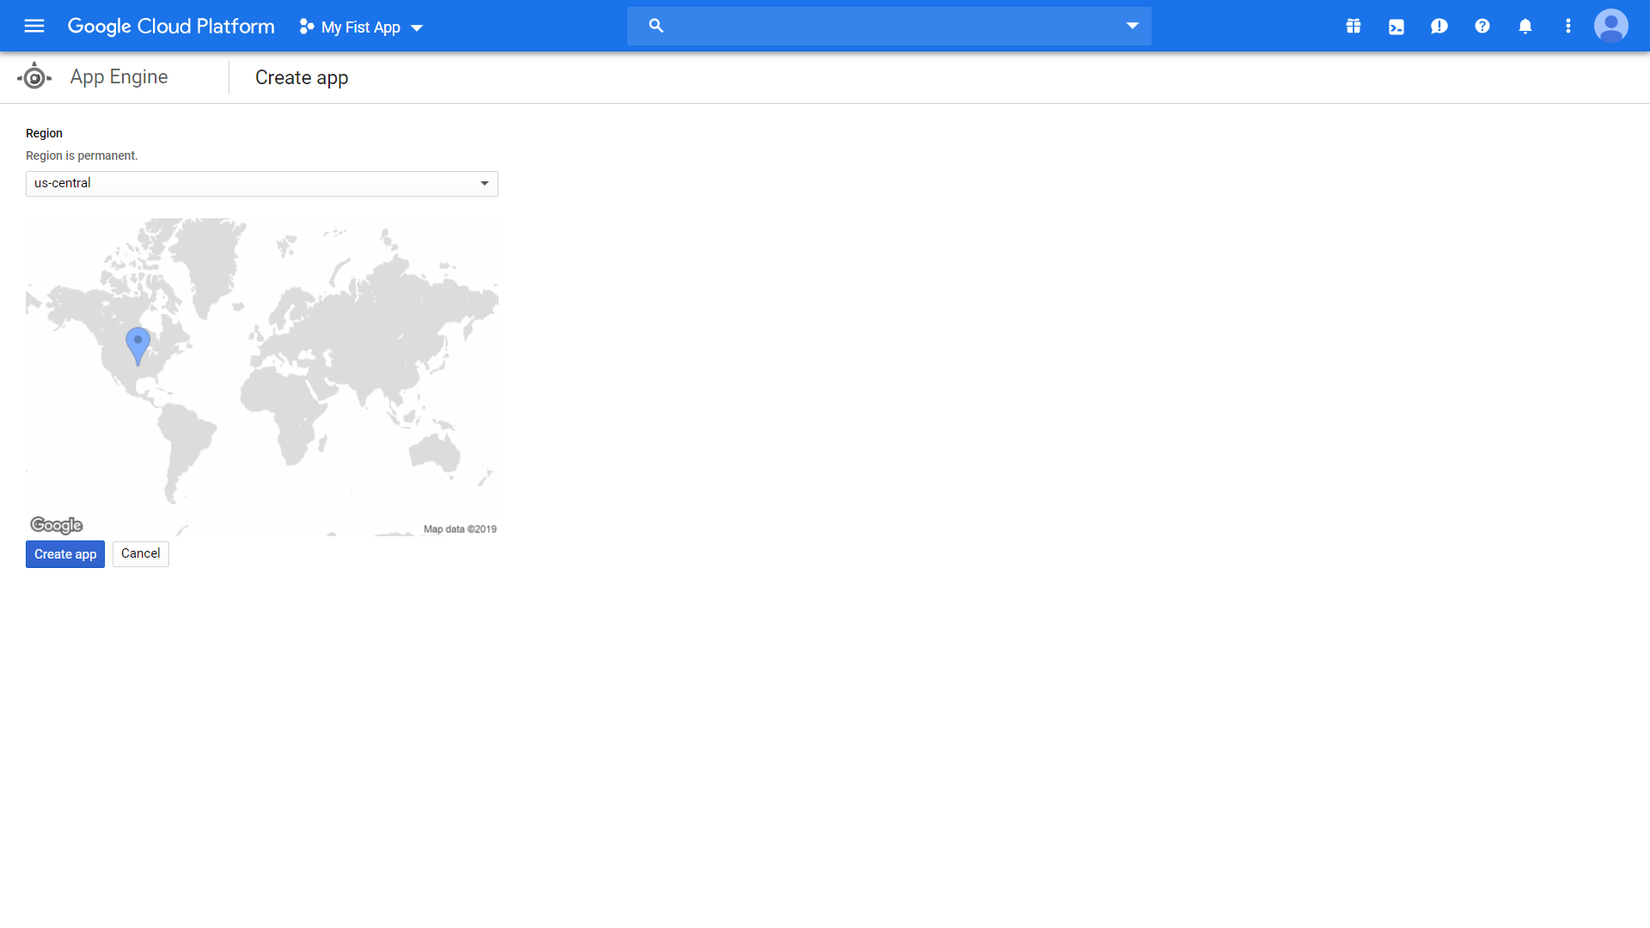Click the Create app button
The image size is (1650, 928).
65,554
